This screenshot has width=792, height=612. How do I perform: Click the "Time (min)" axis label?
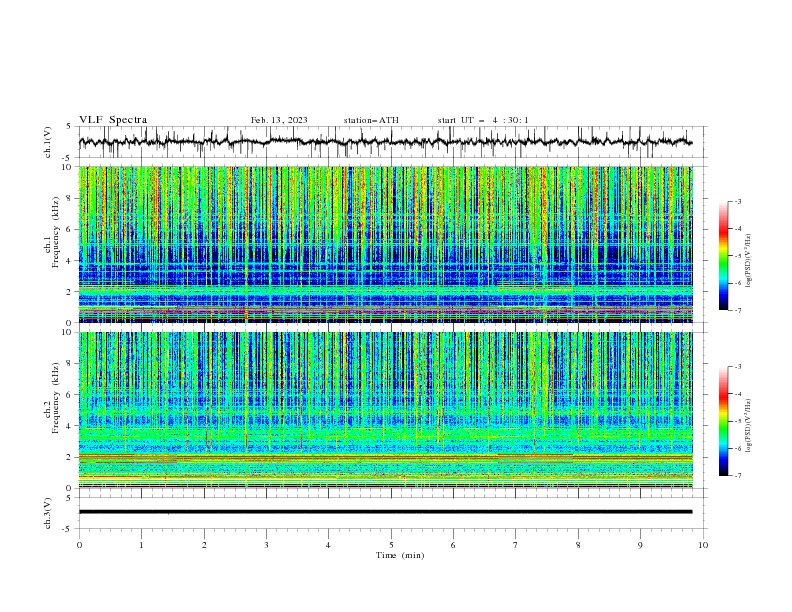tap(400, 555)
